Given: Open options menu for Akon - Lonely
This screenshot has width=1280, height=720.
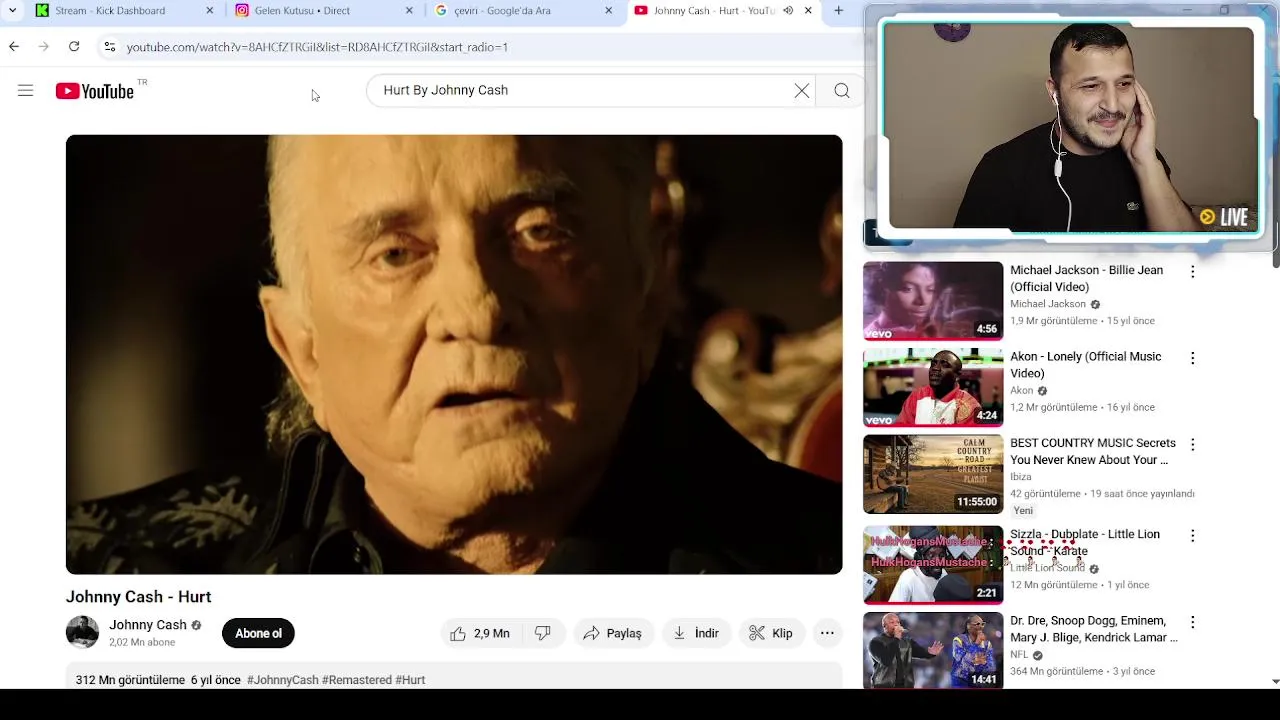Looking at the screenshot, I should (1192, 358).
